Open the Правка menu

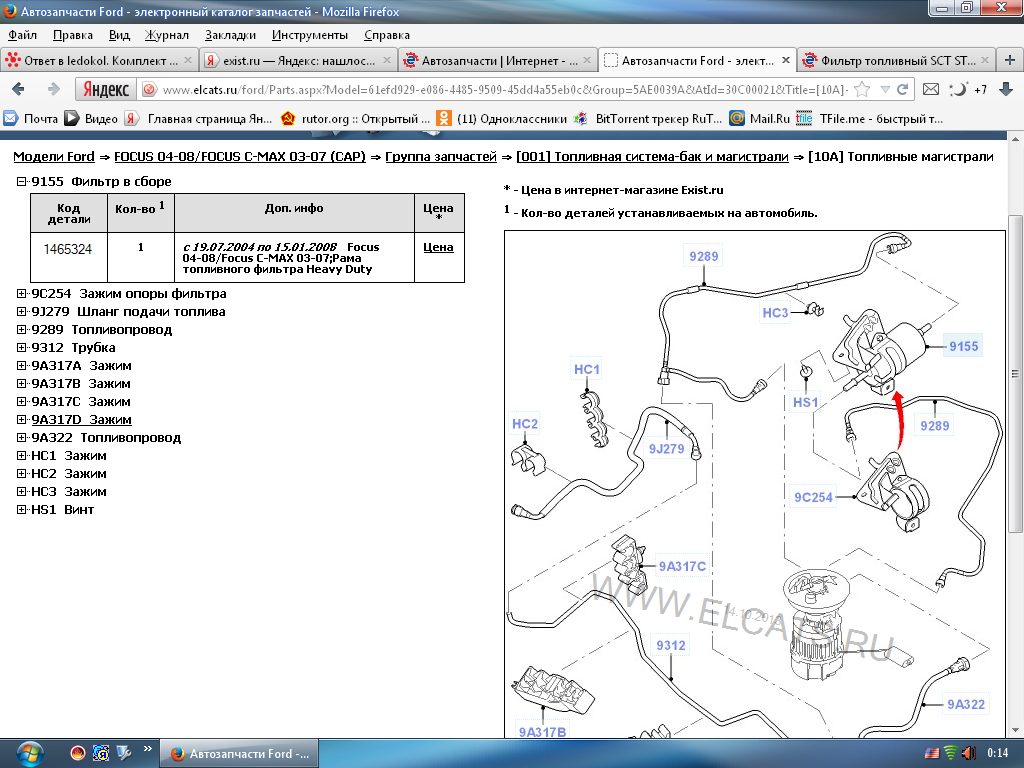72,35
